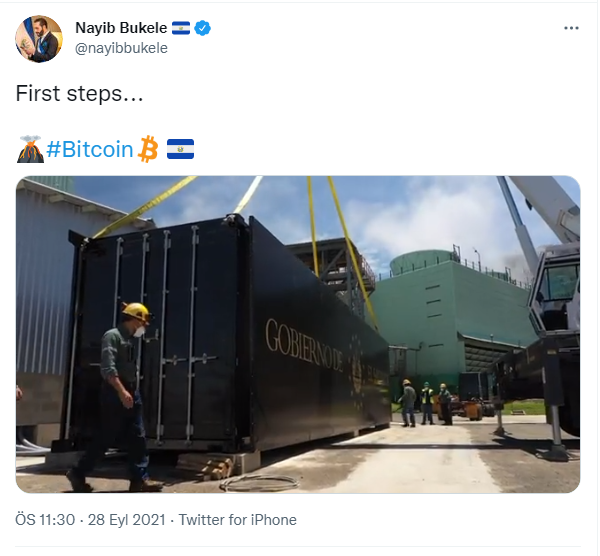Open Nayib Bukele's profile picture
The height and width of the screenshot is (556, 600).
click(39, 38)
